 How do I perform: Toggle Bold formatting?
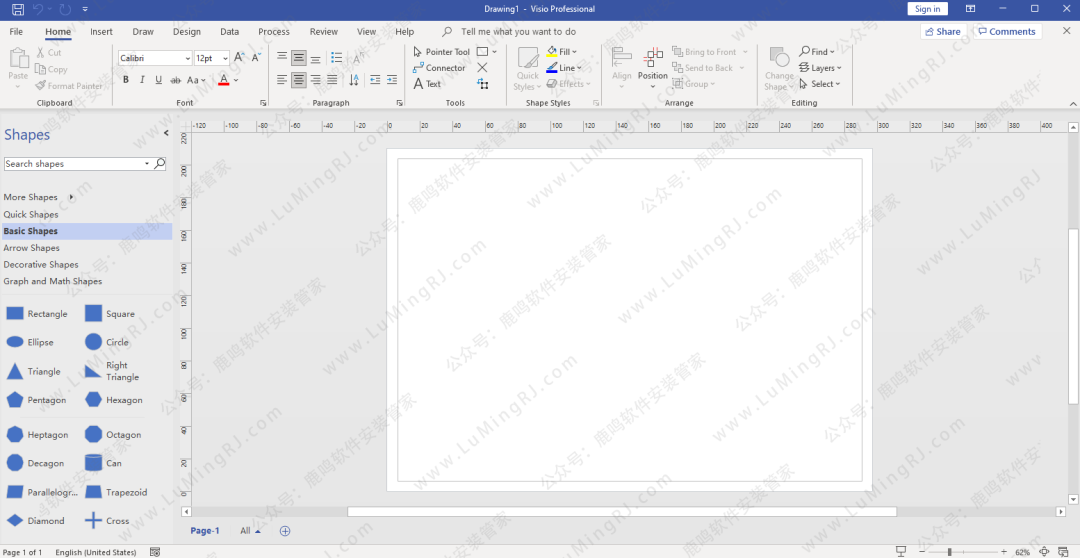tap(125, 80)
